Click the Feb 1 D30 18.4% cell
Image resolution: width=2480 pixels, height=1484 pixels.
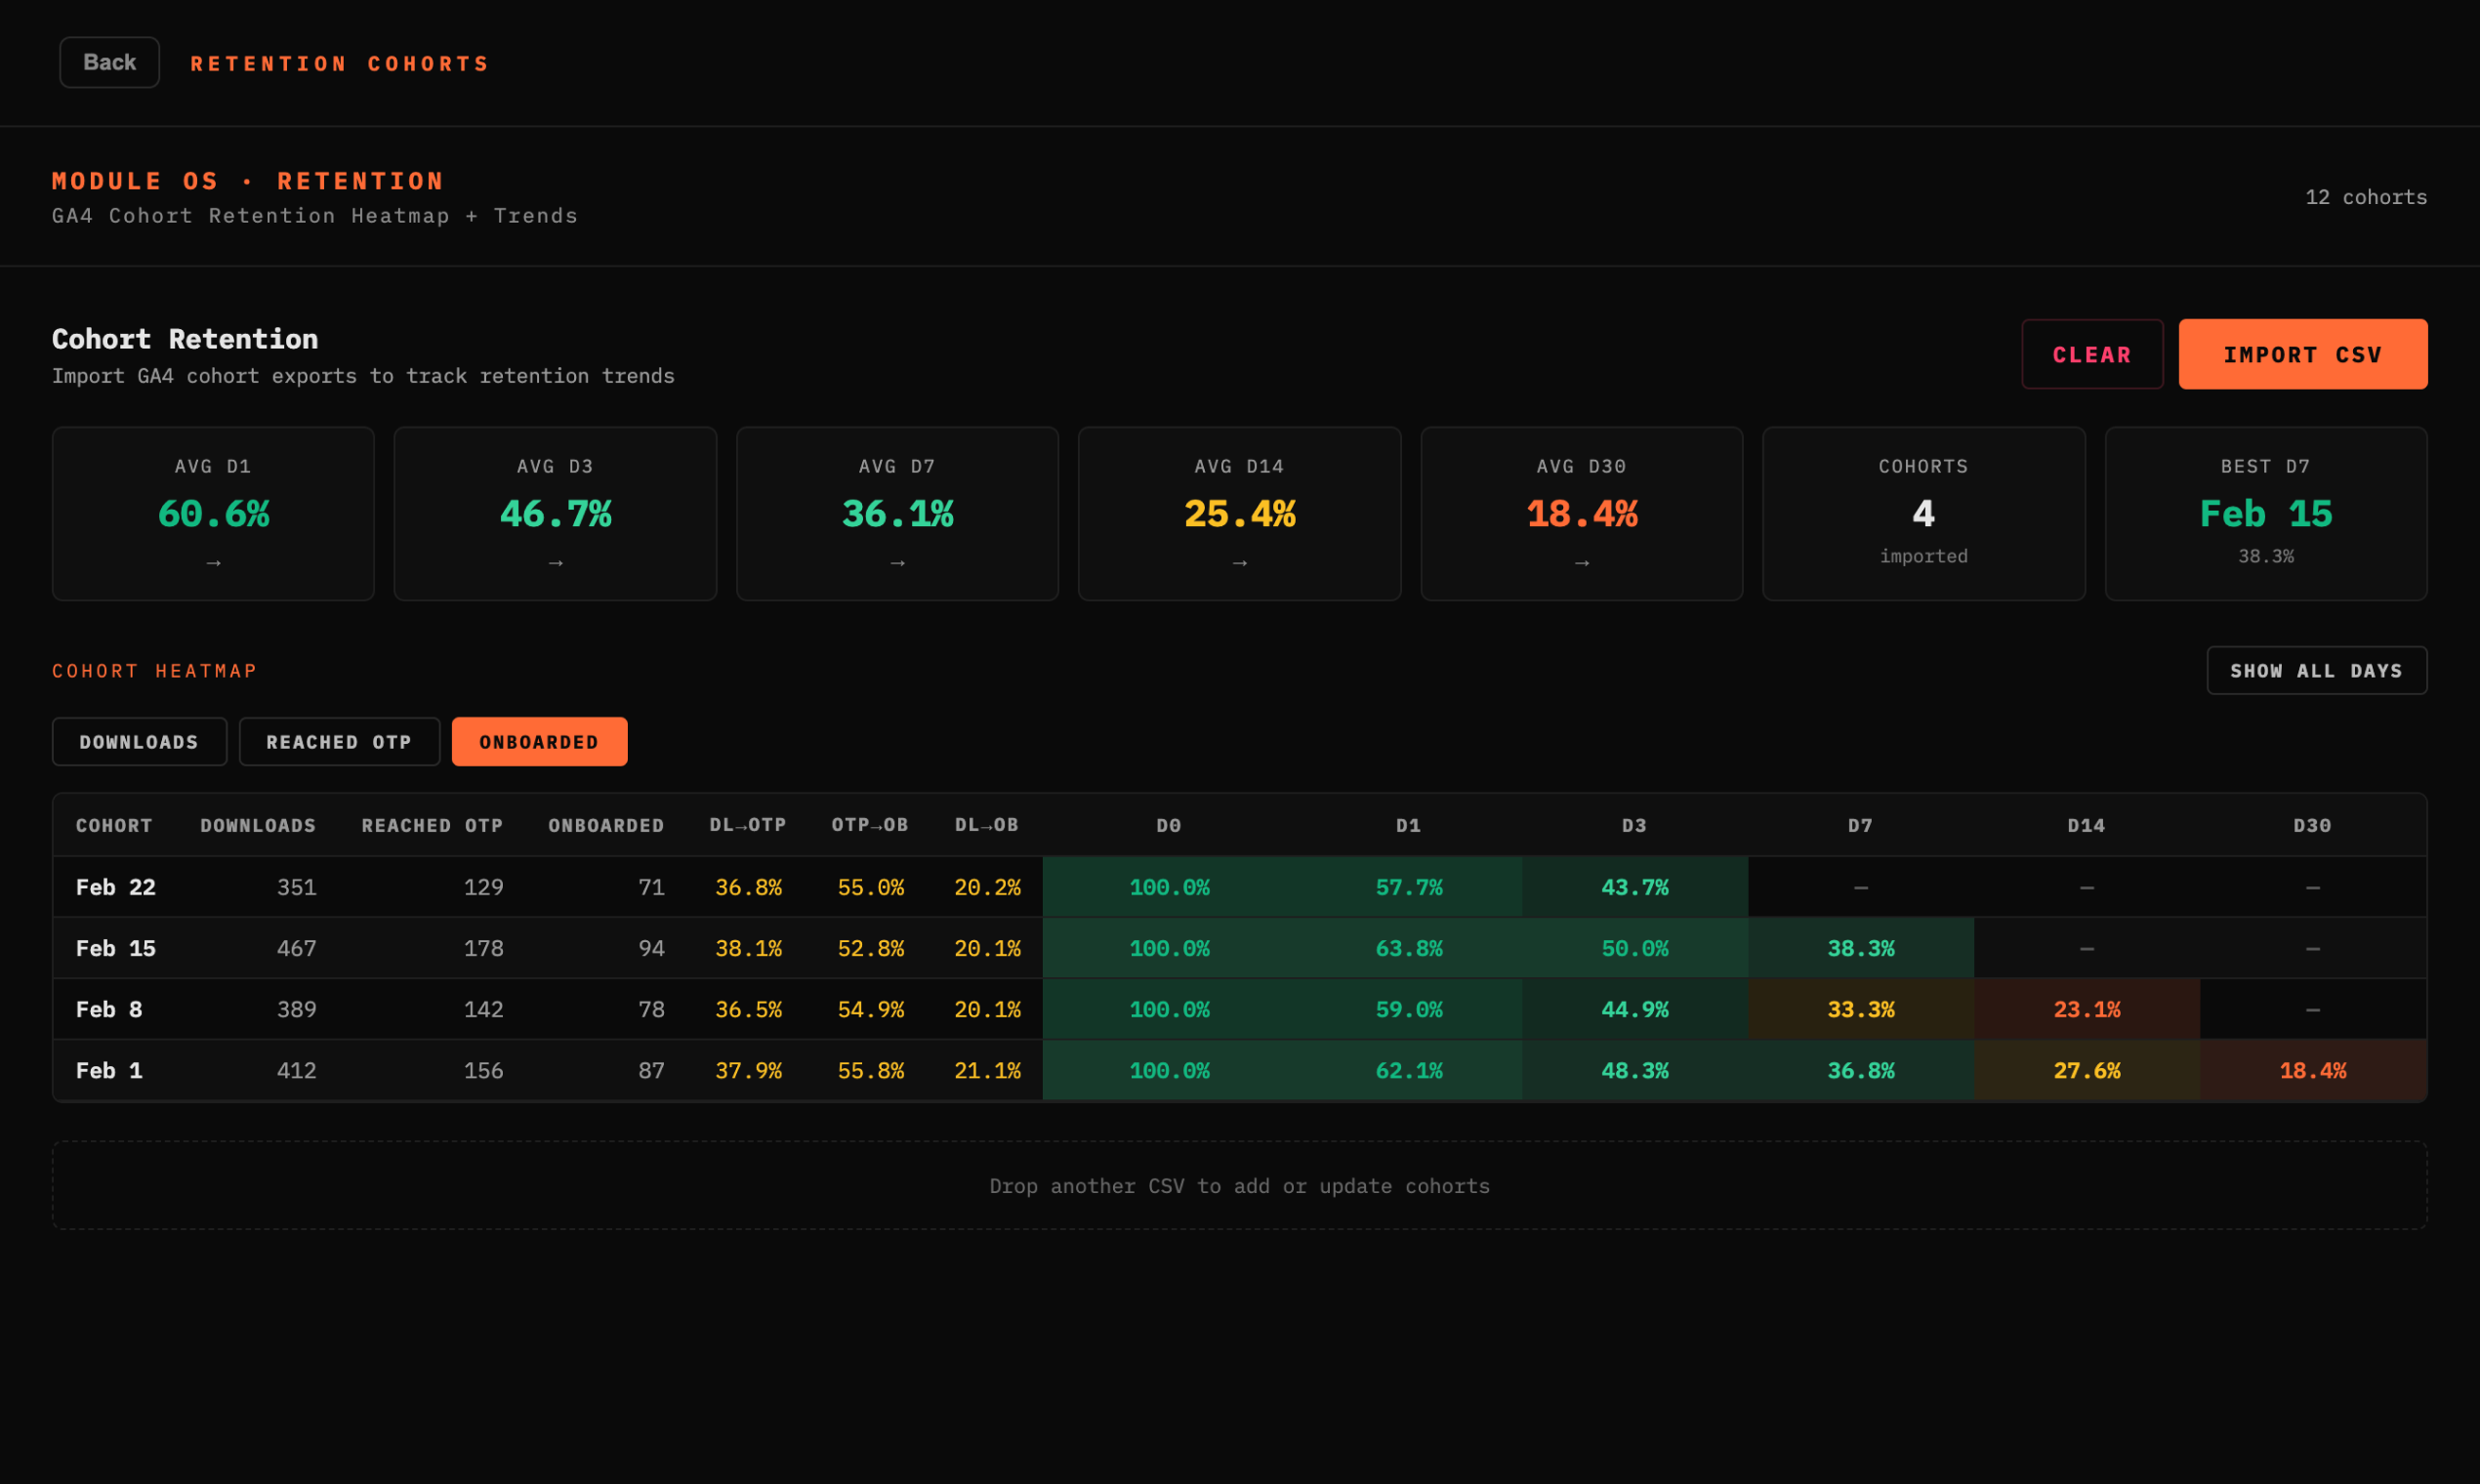pyautogui.click(x=2312, y=1070)
